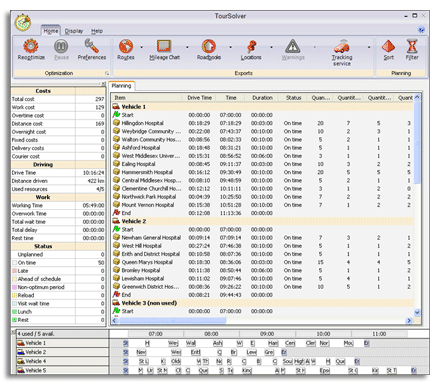Open the Optimization group dialog launcher
The height and width of the screenshot is (385, 440).
click(107, 73)
